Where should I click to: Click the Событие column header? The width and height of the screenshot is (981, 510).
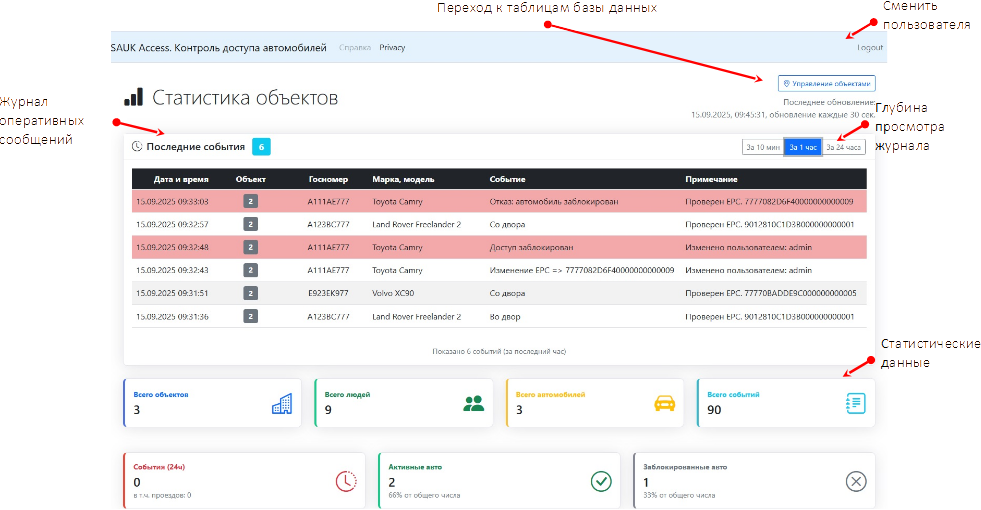(x=507, y=179)
